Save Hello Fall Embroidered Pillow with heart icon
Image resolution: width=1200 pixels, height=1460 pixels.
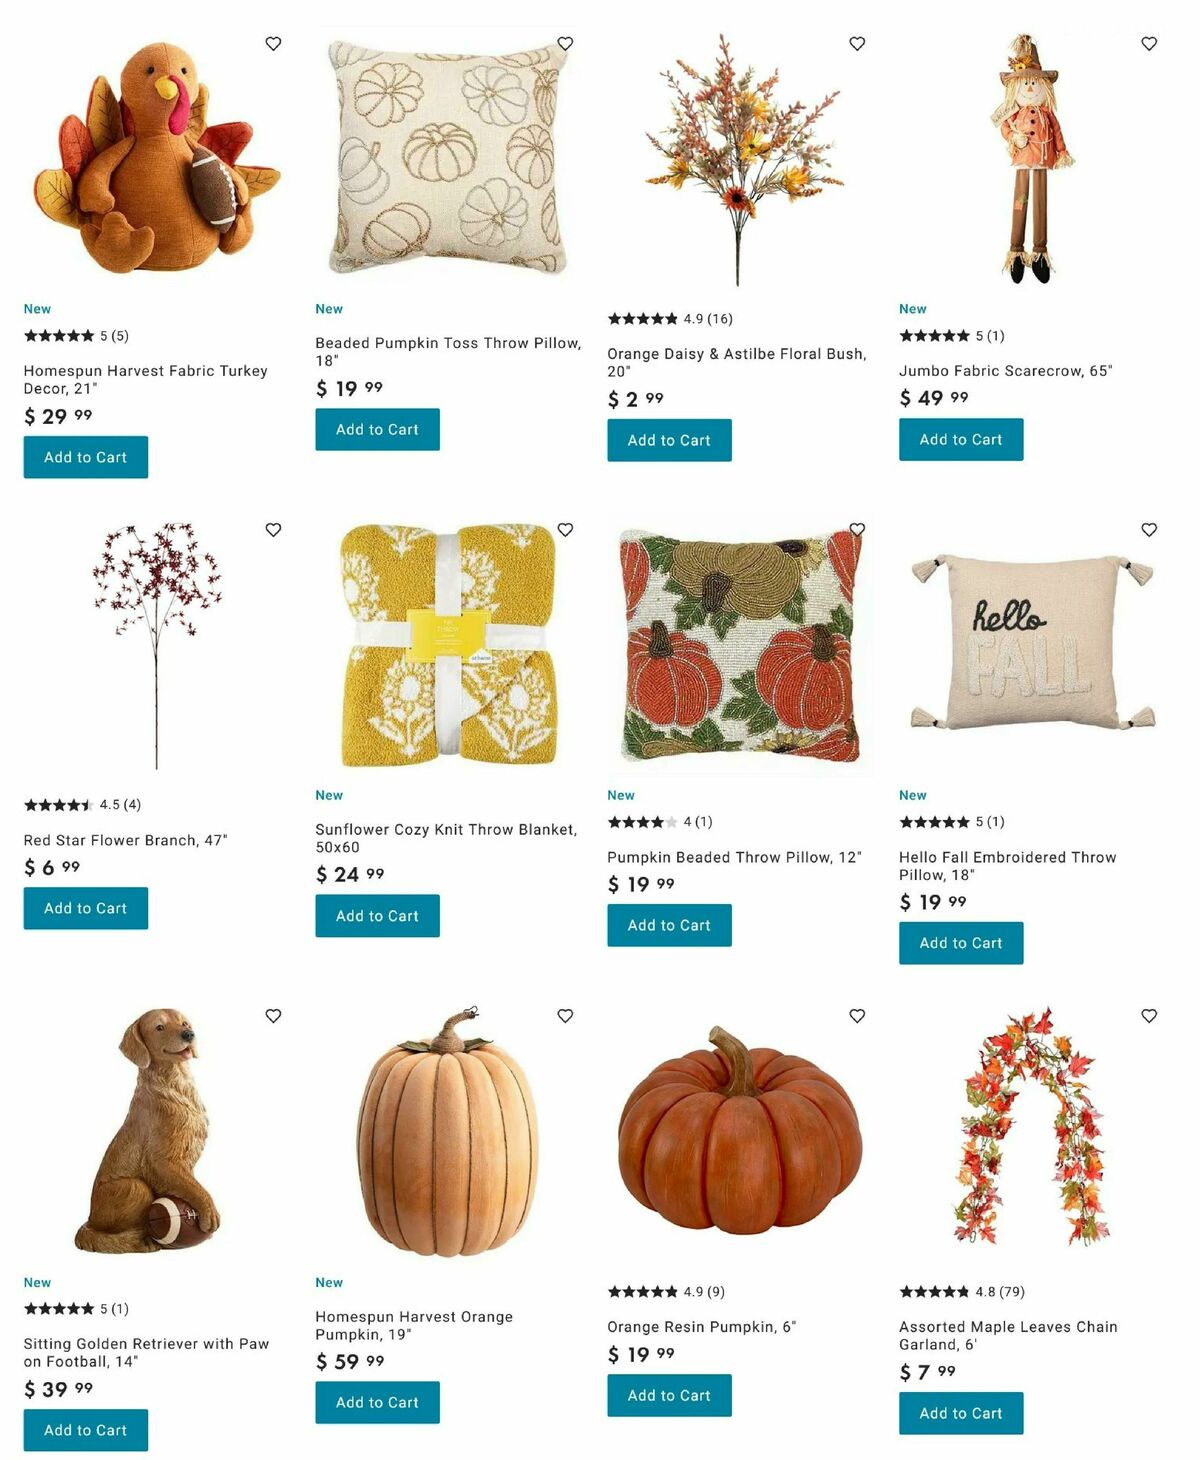coord(1149,530)
